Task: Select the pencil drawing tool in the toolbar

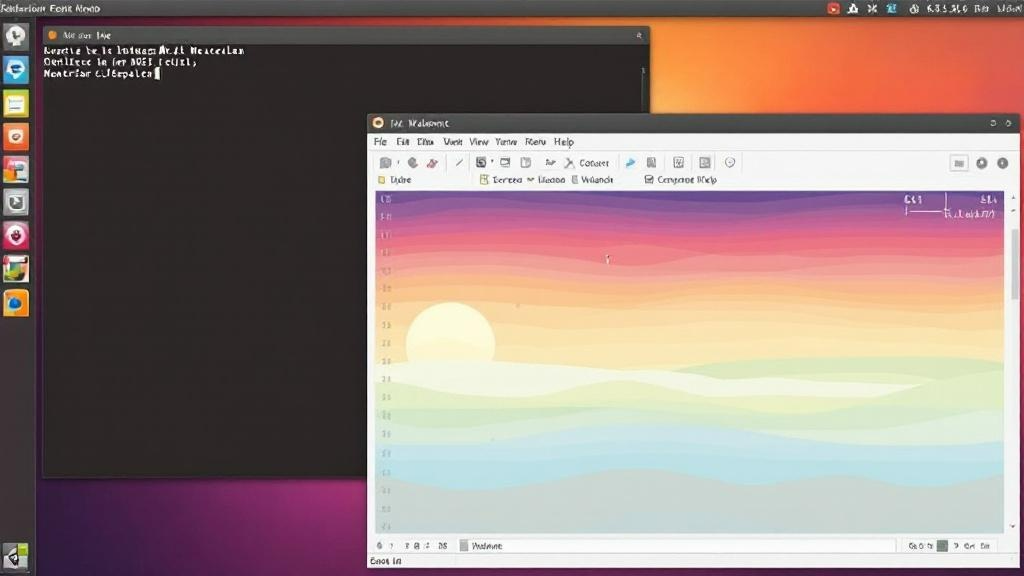Action: tap(412, 162)
